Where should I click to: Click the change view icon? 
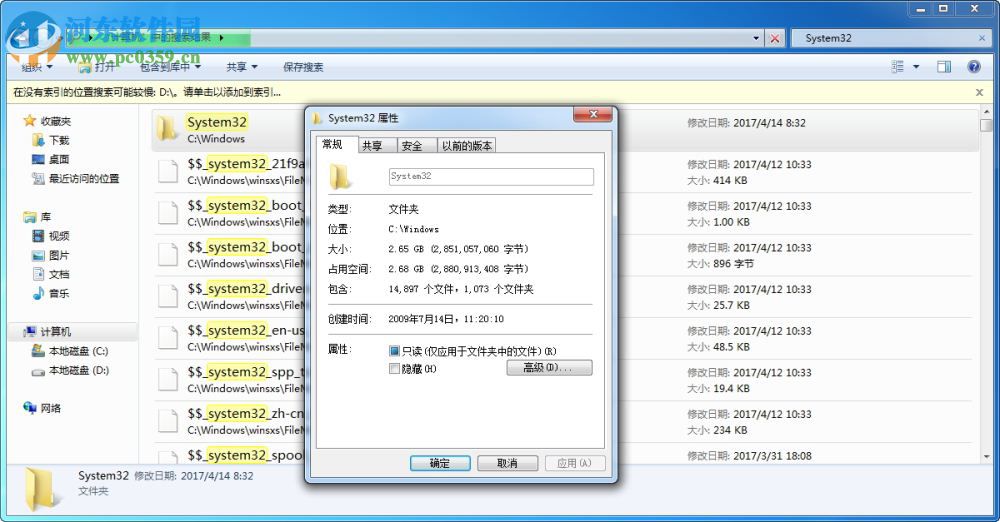897,66
